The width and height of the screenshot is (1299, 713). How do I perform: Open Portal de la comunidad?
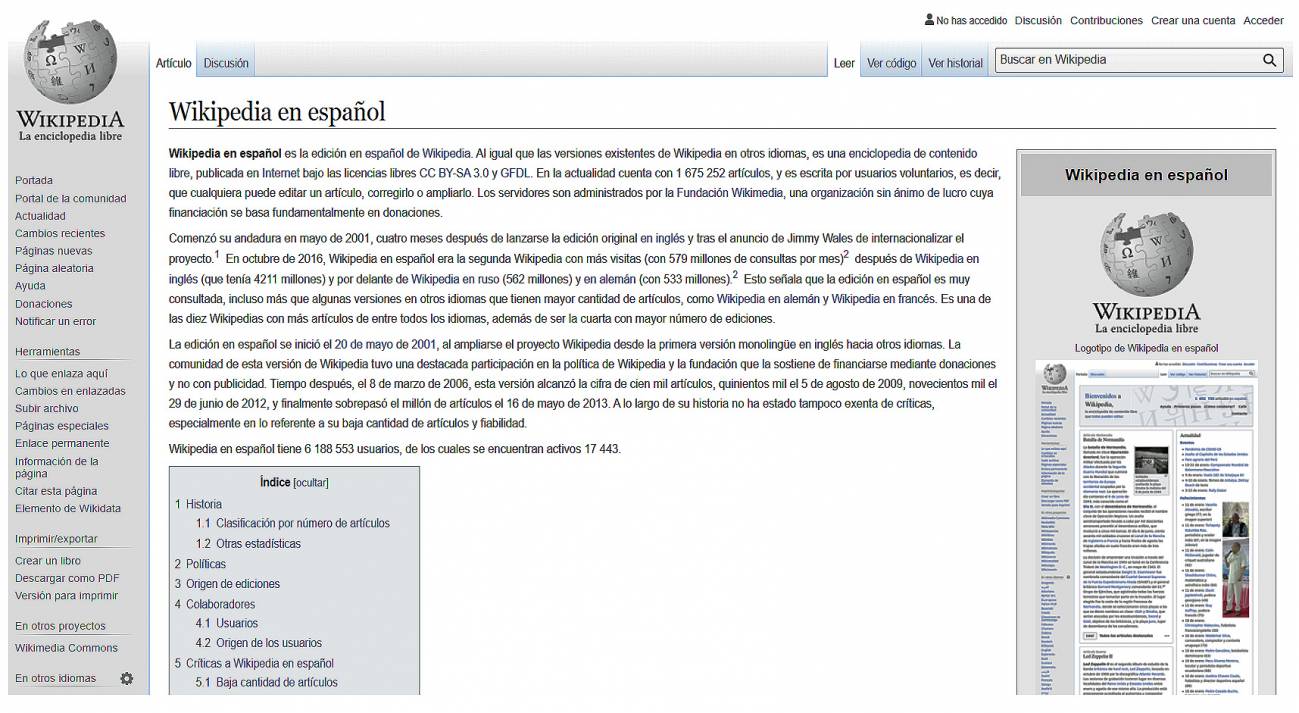(71, 198)
